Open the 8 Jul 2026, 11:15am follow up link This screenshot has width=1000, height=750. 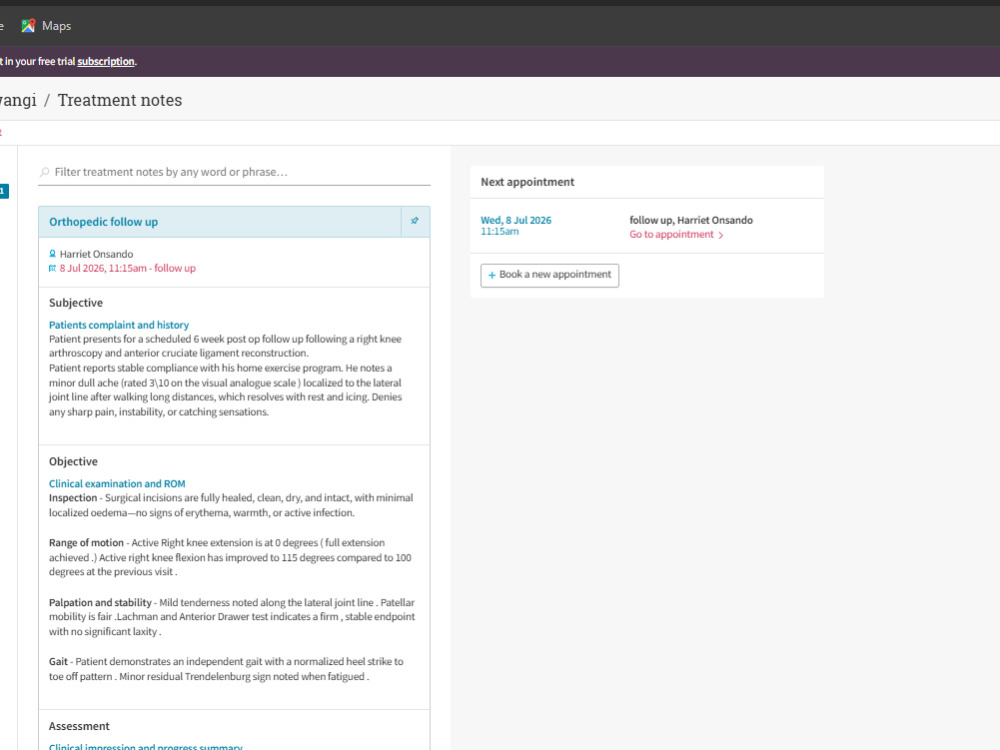pos(128,268)
